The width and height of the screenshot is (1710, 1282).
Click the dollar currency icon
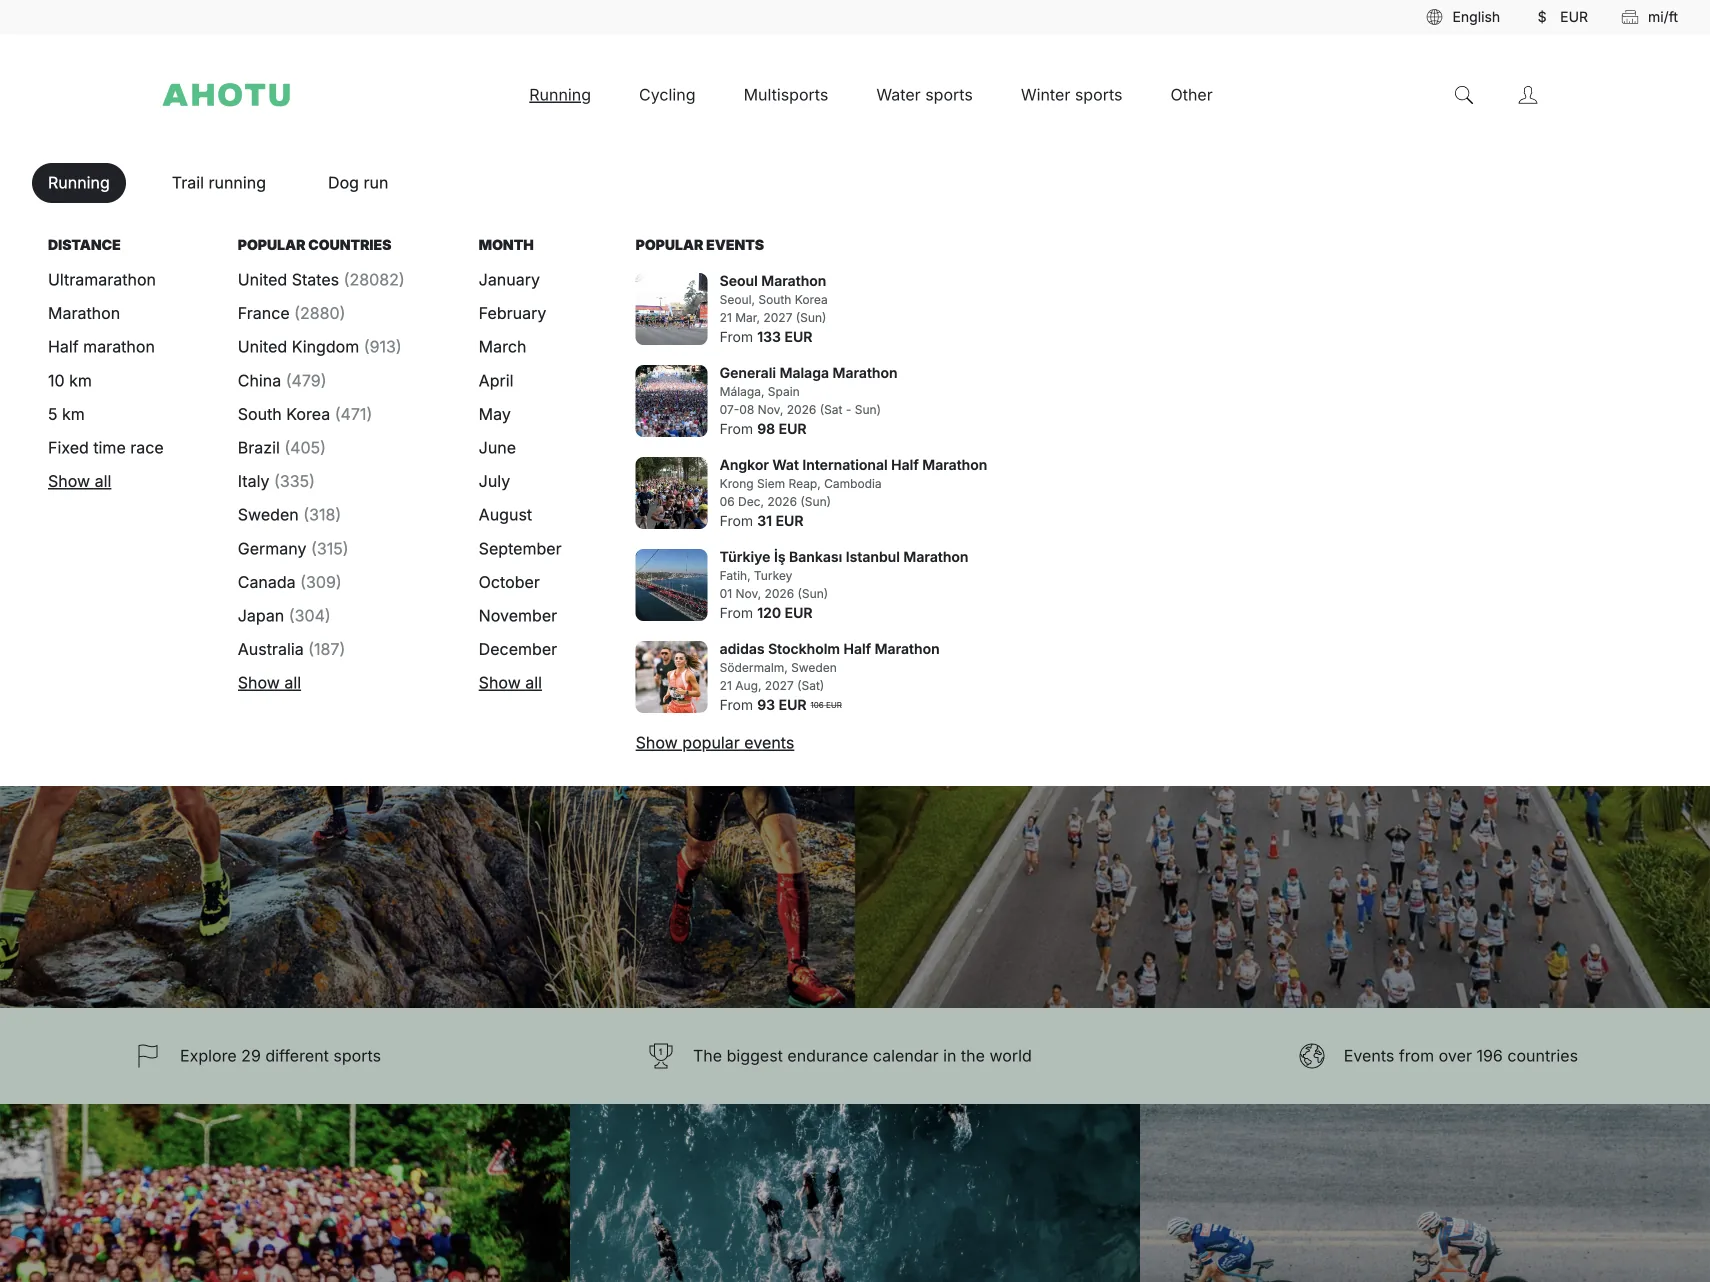coord(1542,17)
